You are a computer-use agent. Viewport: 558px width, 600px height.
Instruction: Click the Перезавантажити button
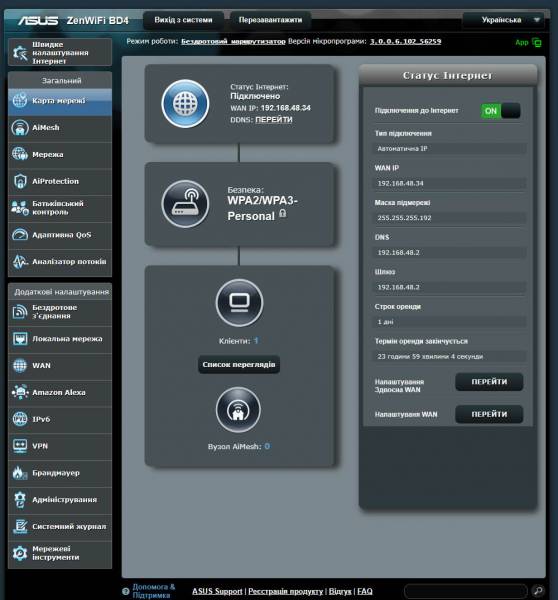tap(270, 20)
